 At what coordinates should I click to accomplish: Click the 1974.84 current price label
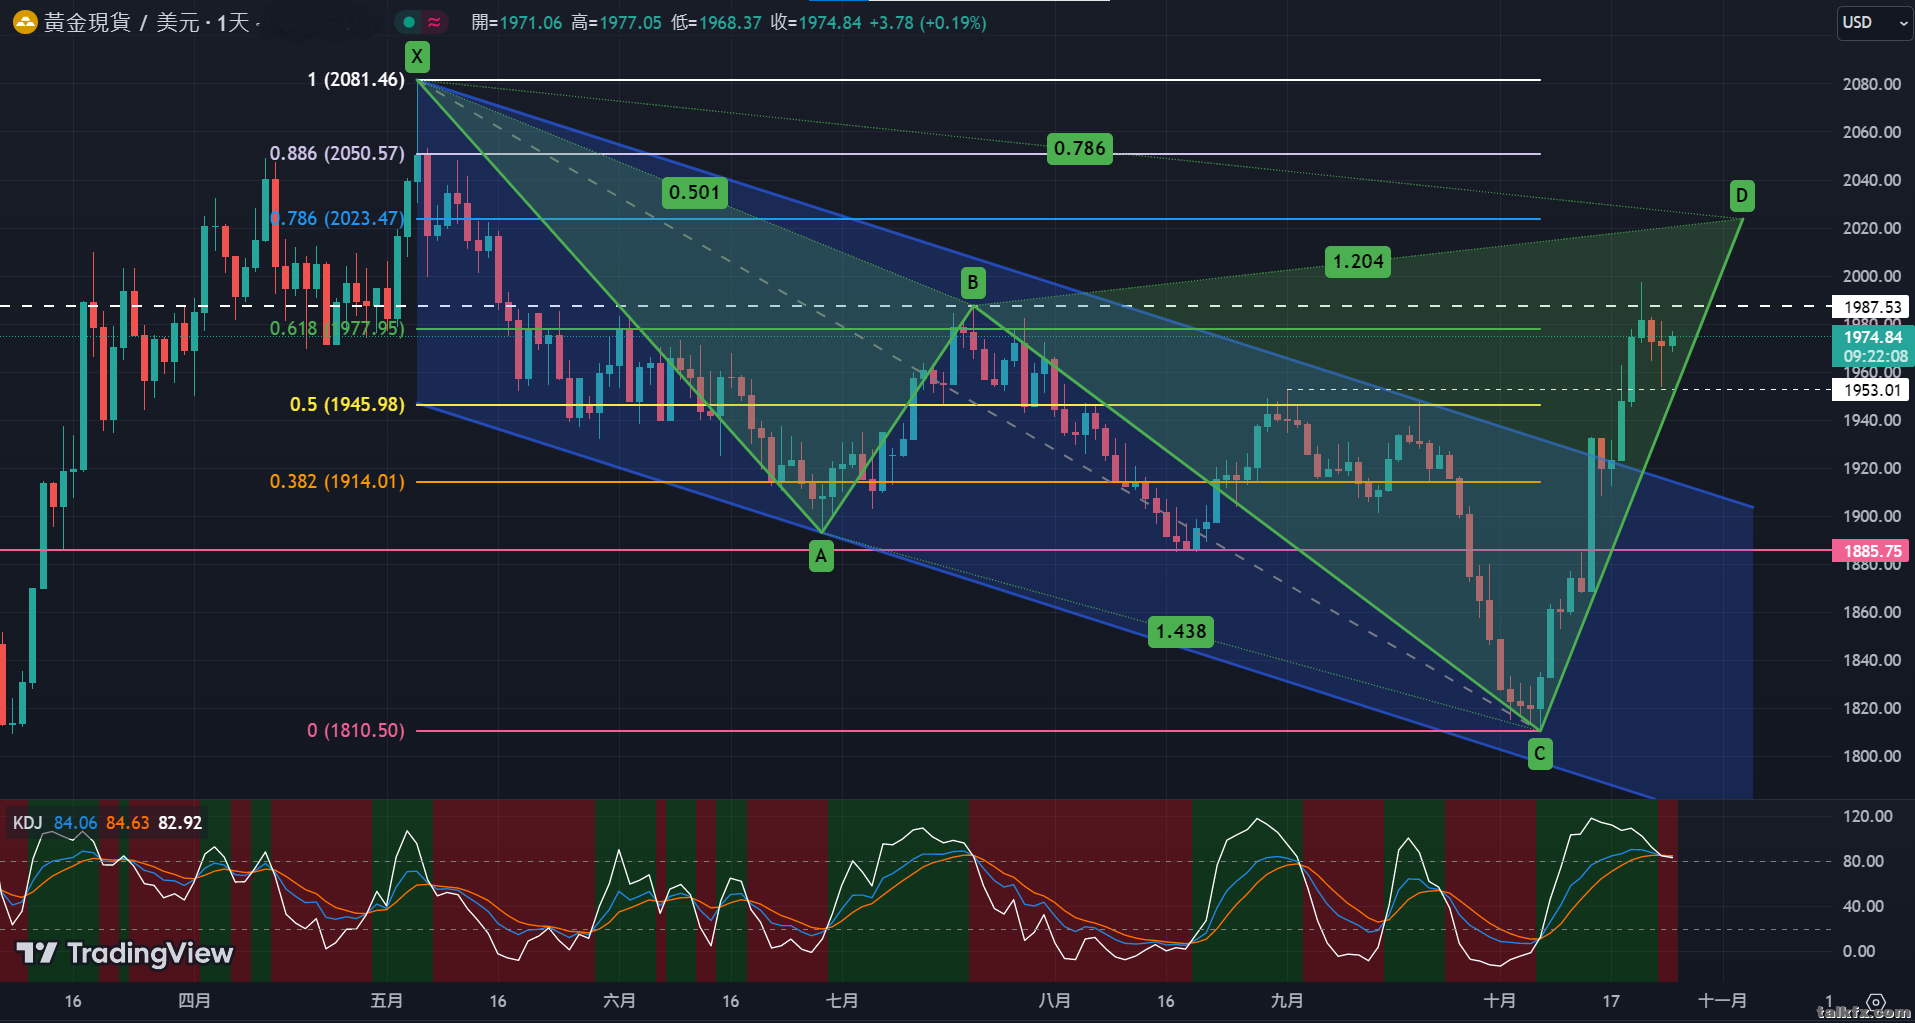click(x=1873, y=337)
